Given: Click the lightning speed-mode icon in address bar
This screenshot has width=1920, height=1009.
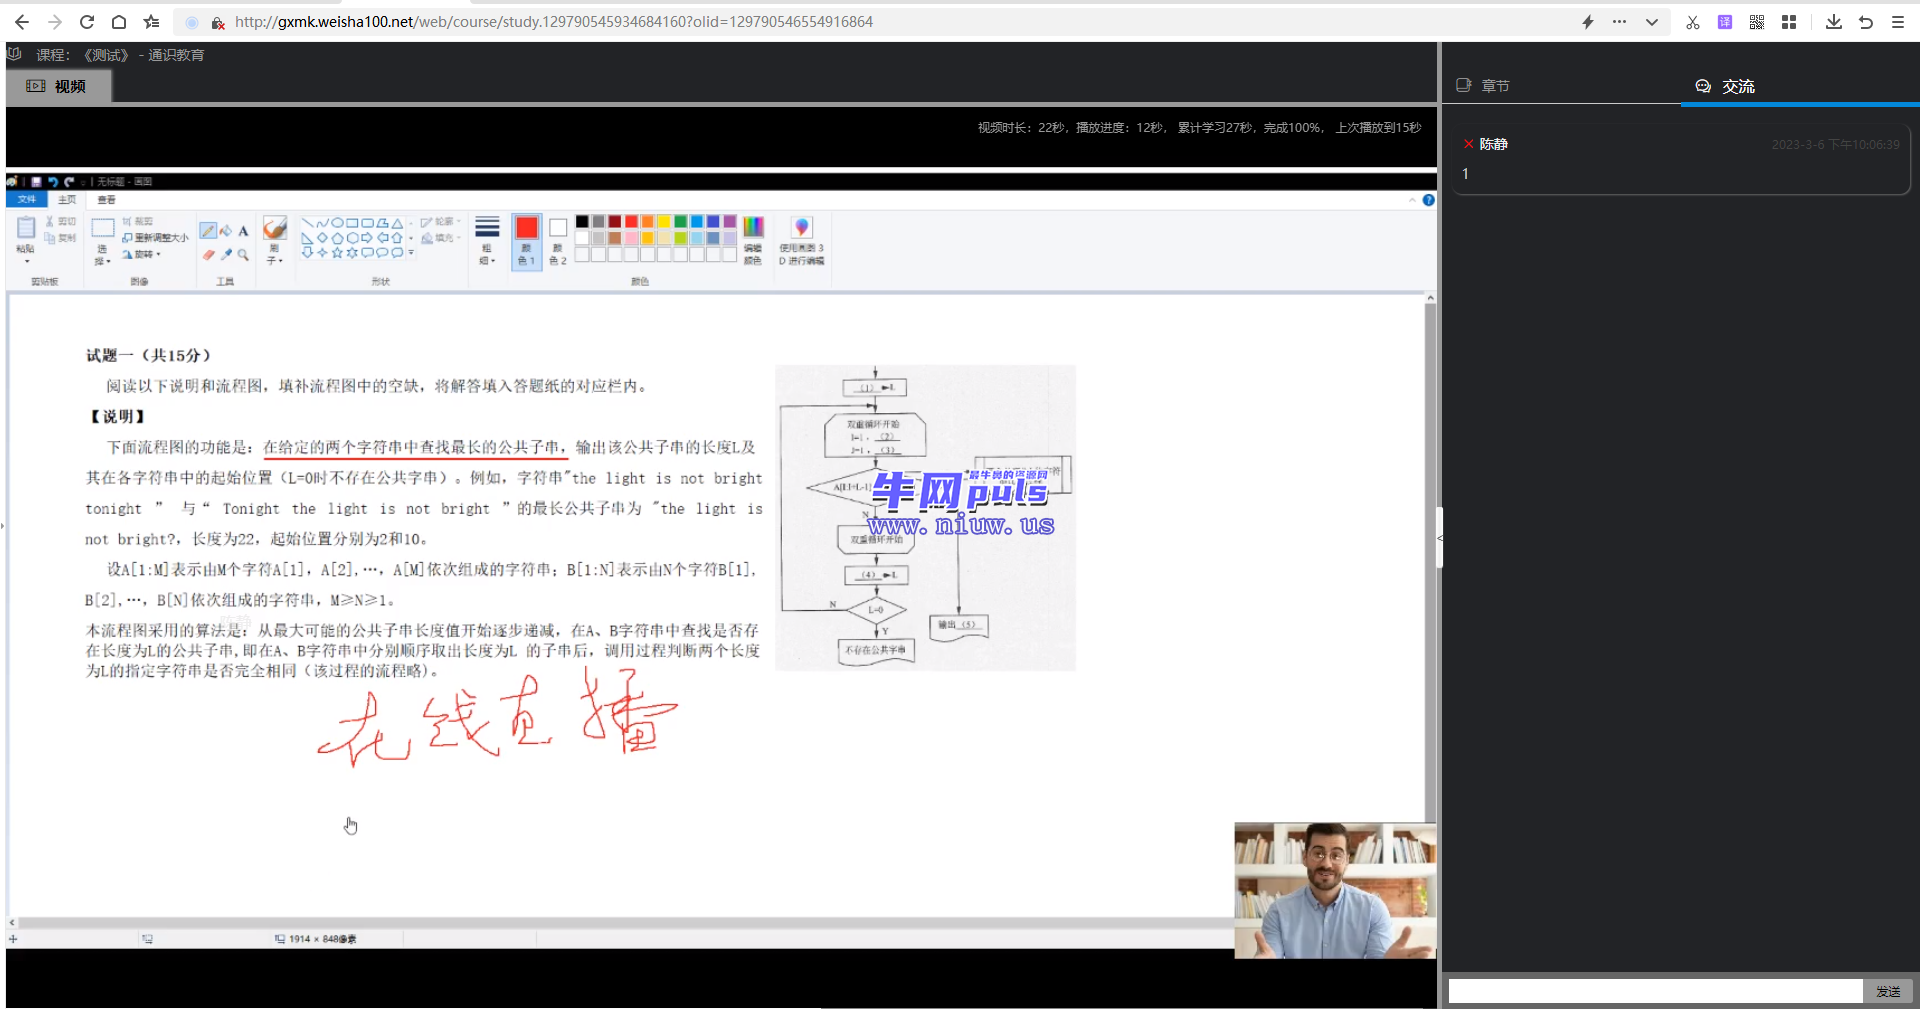Looking at the screenshot, I should point(1587,22).
